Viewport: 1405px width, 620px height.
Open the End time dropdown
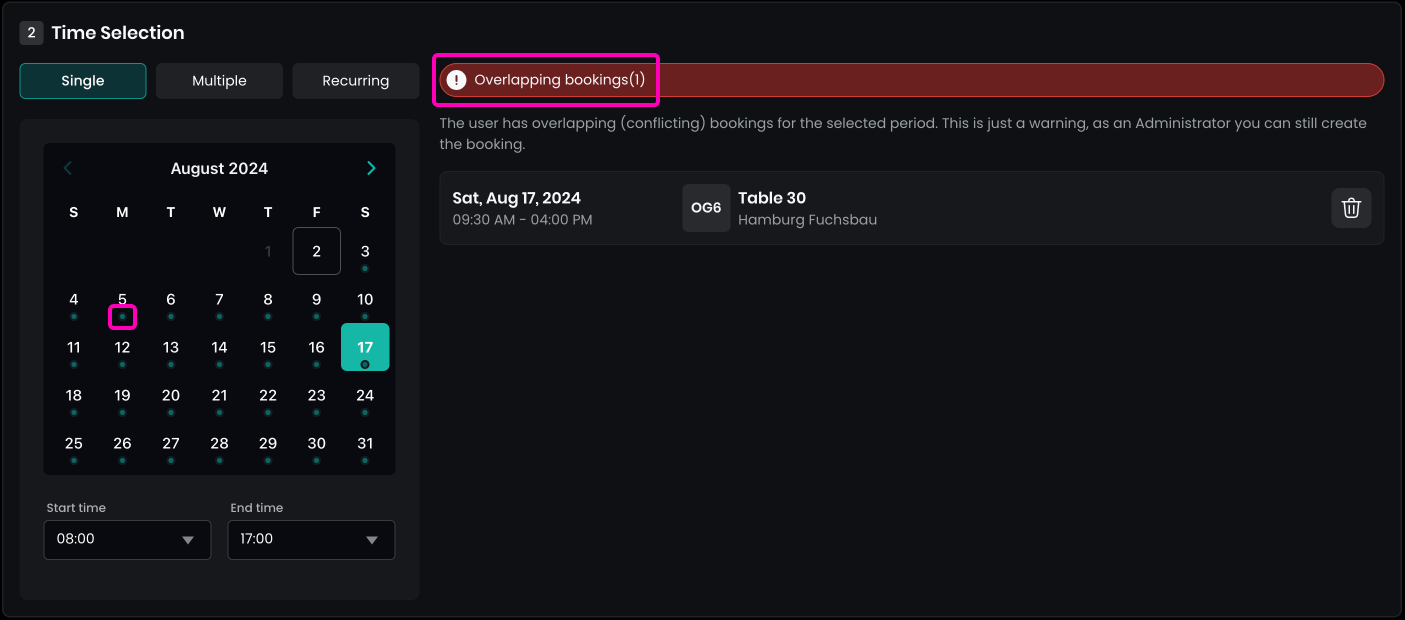[311, 539]
